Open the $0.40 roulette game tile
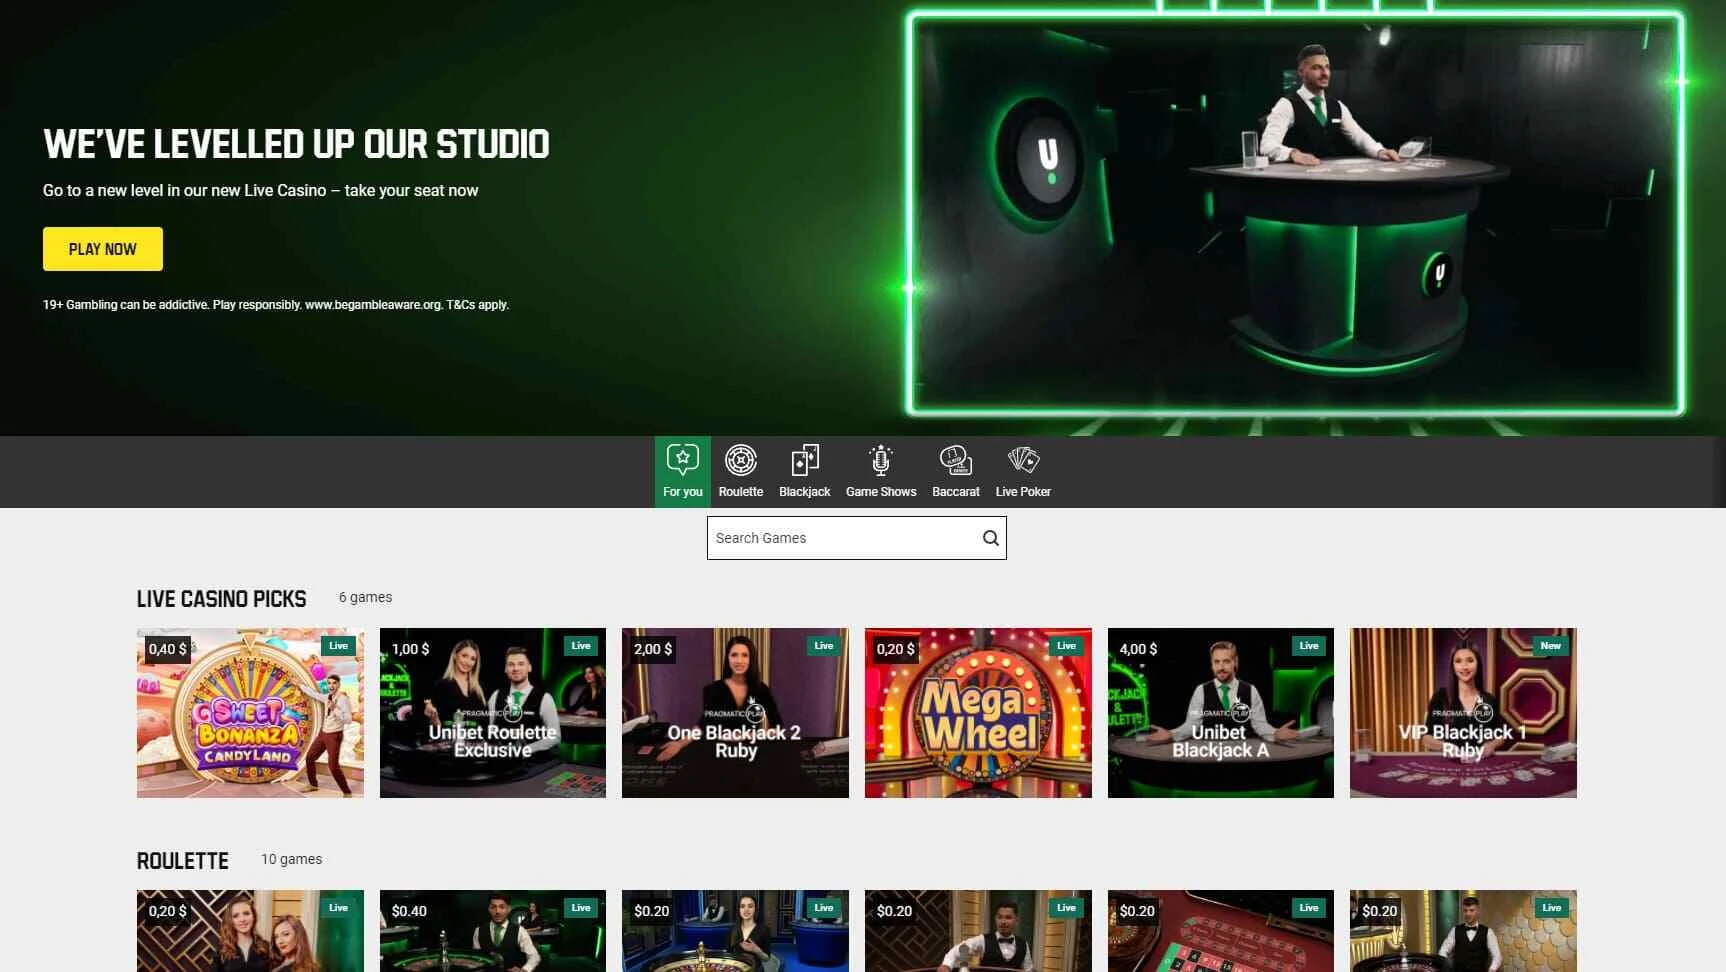Screen dimensions: 1726x972 tap(492, 931)
